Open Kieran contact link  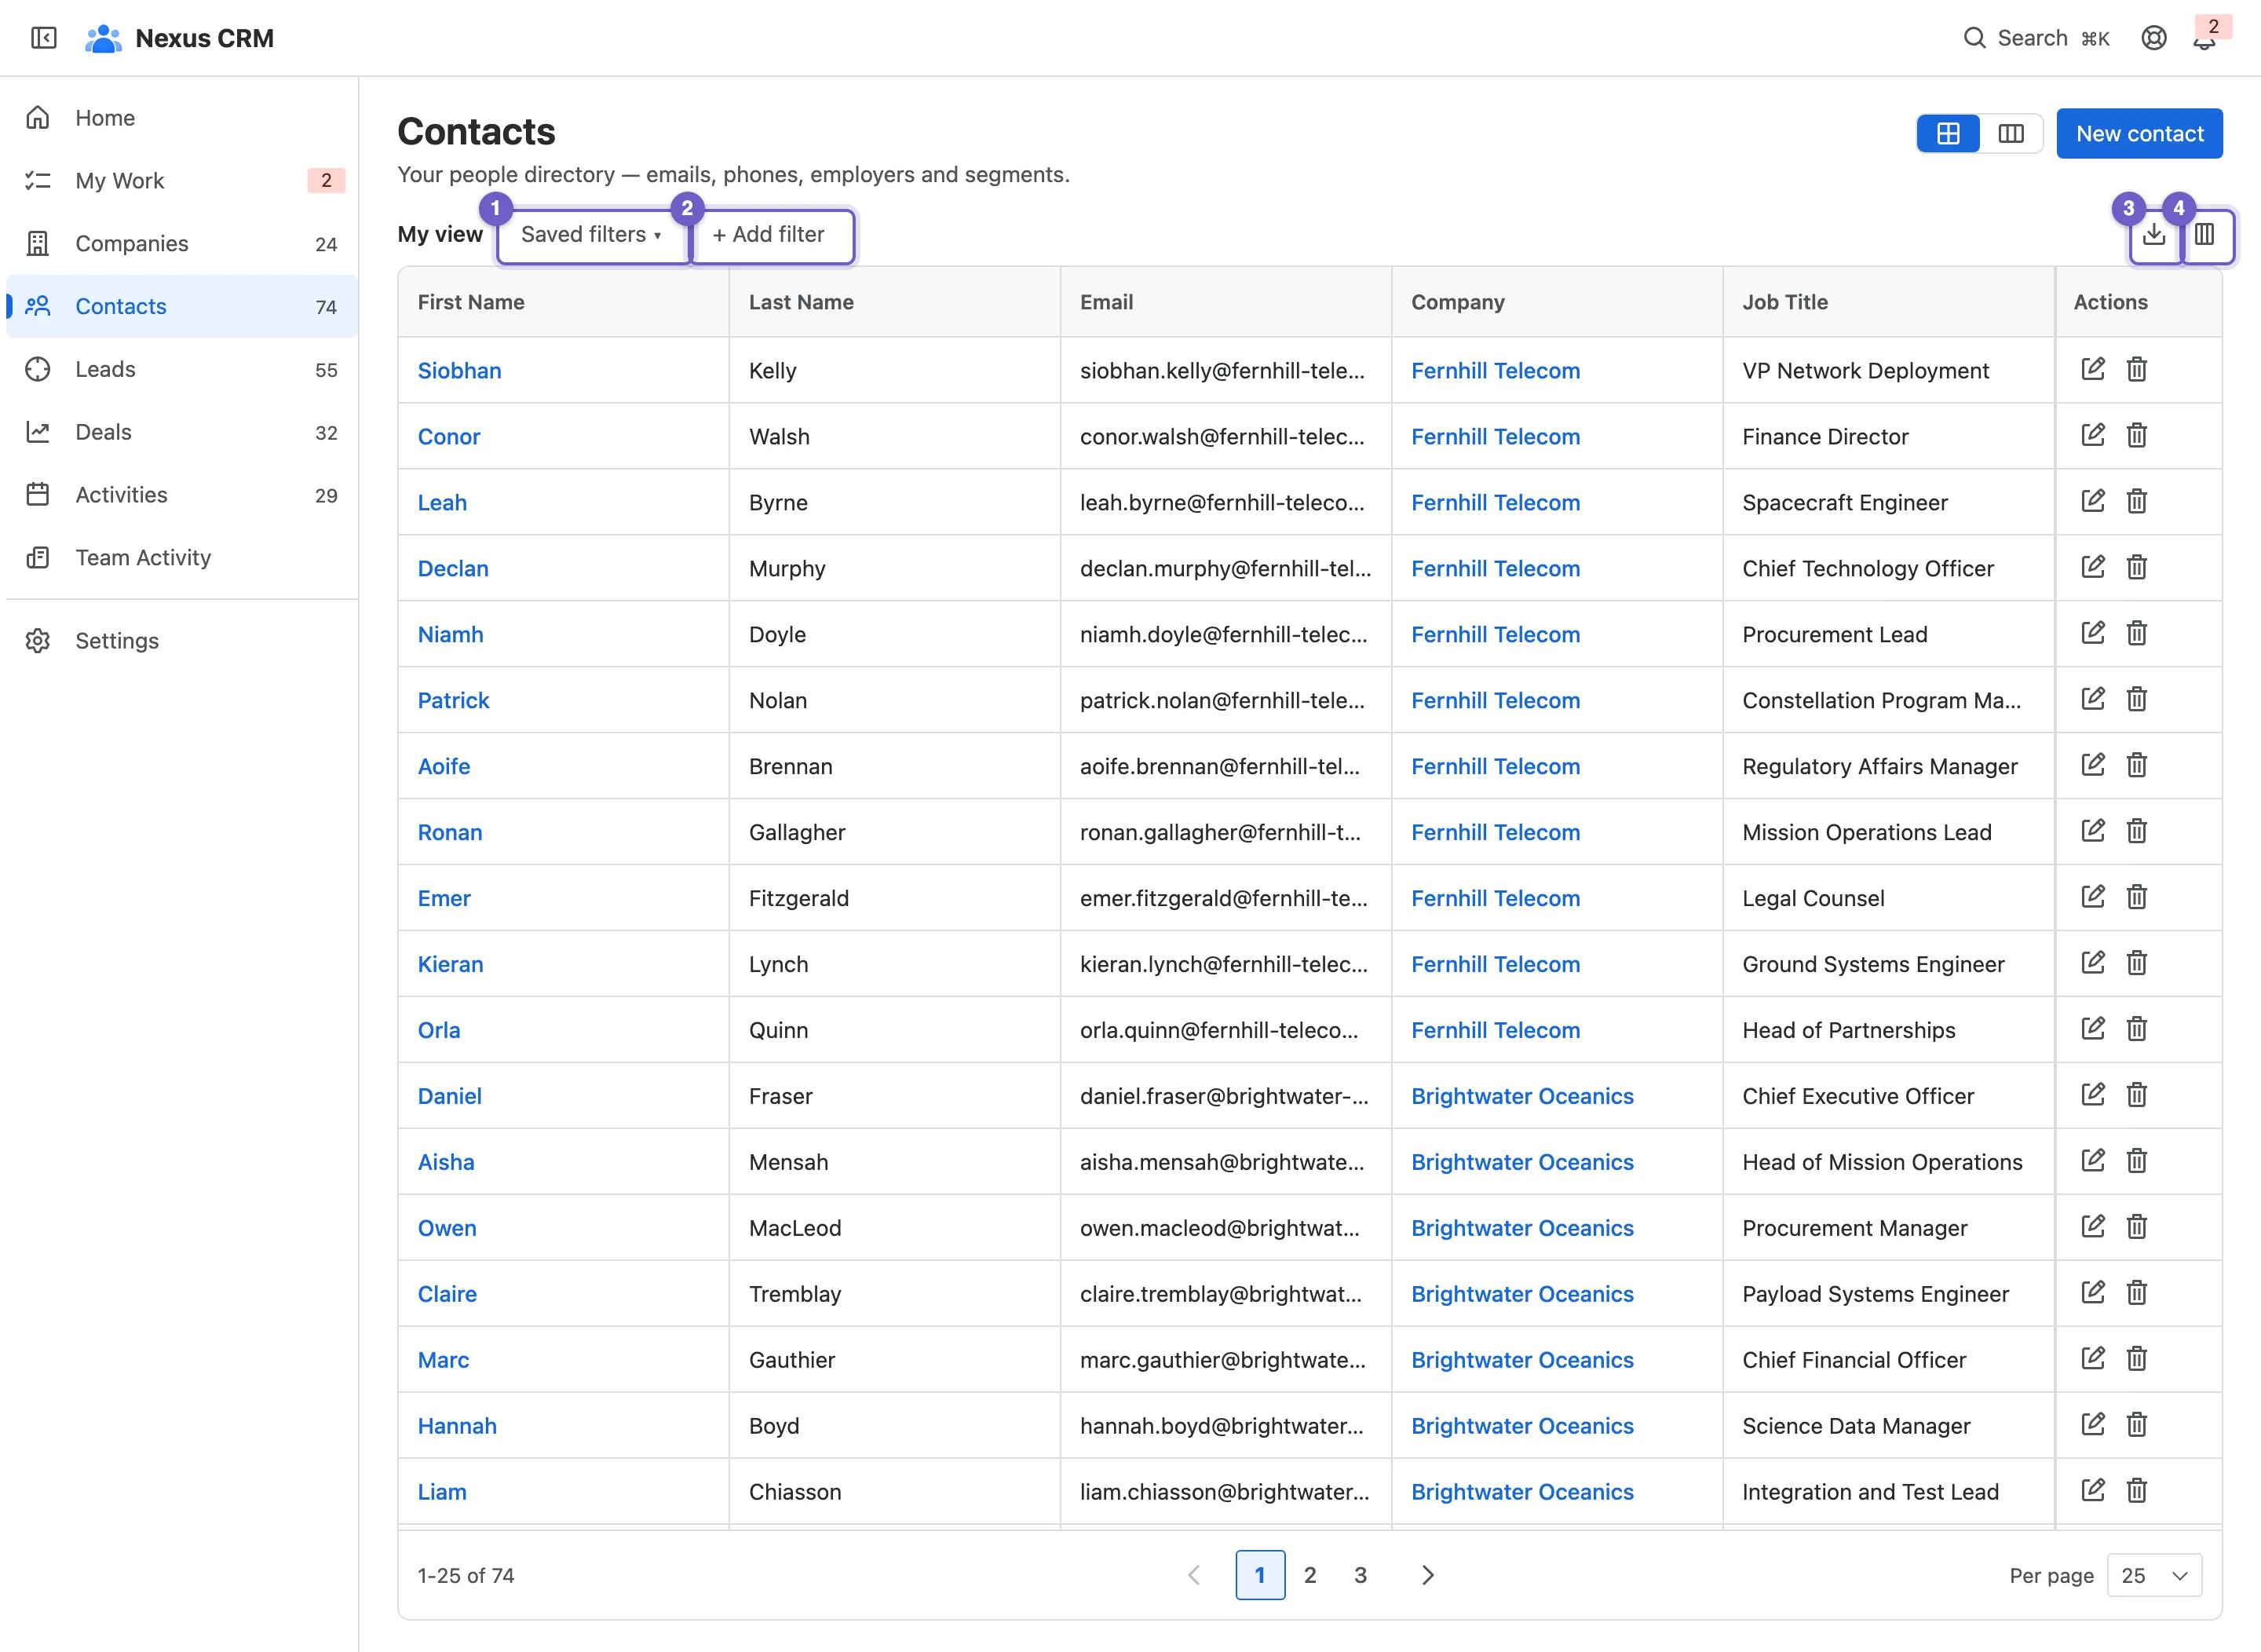[450, 965]
